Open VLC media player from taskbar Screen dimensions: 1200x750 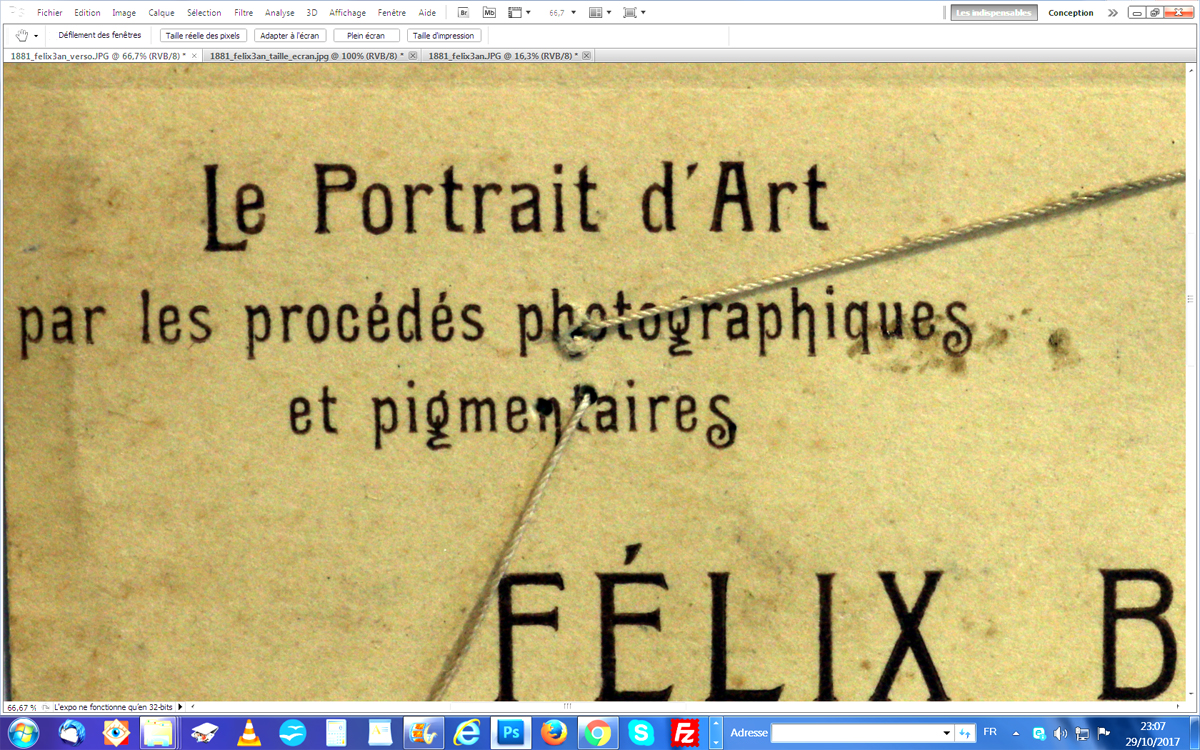point(249,734)
